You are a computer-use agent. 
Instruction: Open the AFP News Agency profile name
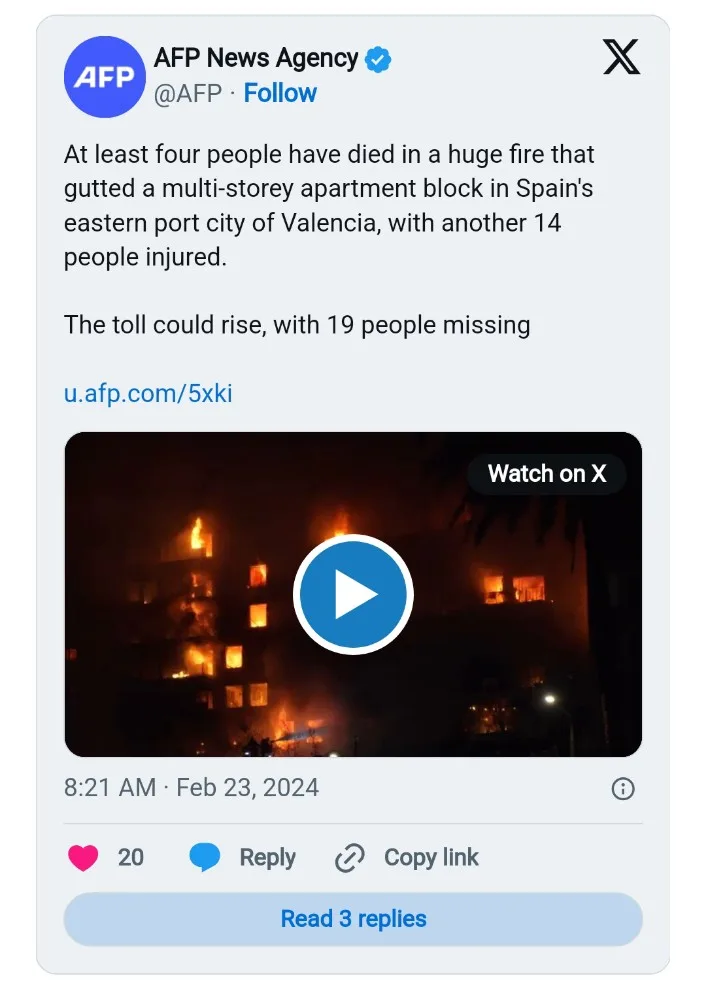(255, 59)
